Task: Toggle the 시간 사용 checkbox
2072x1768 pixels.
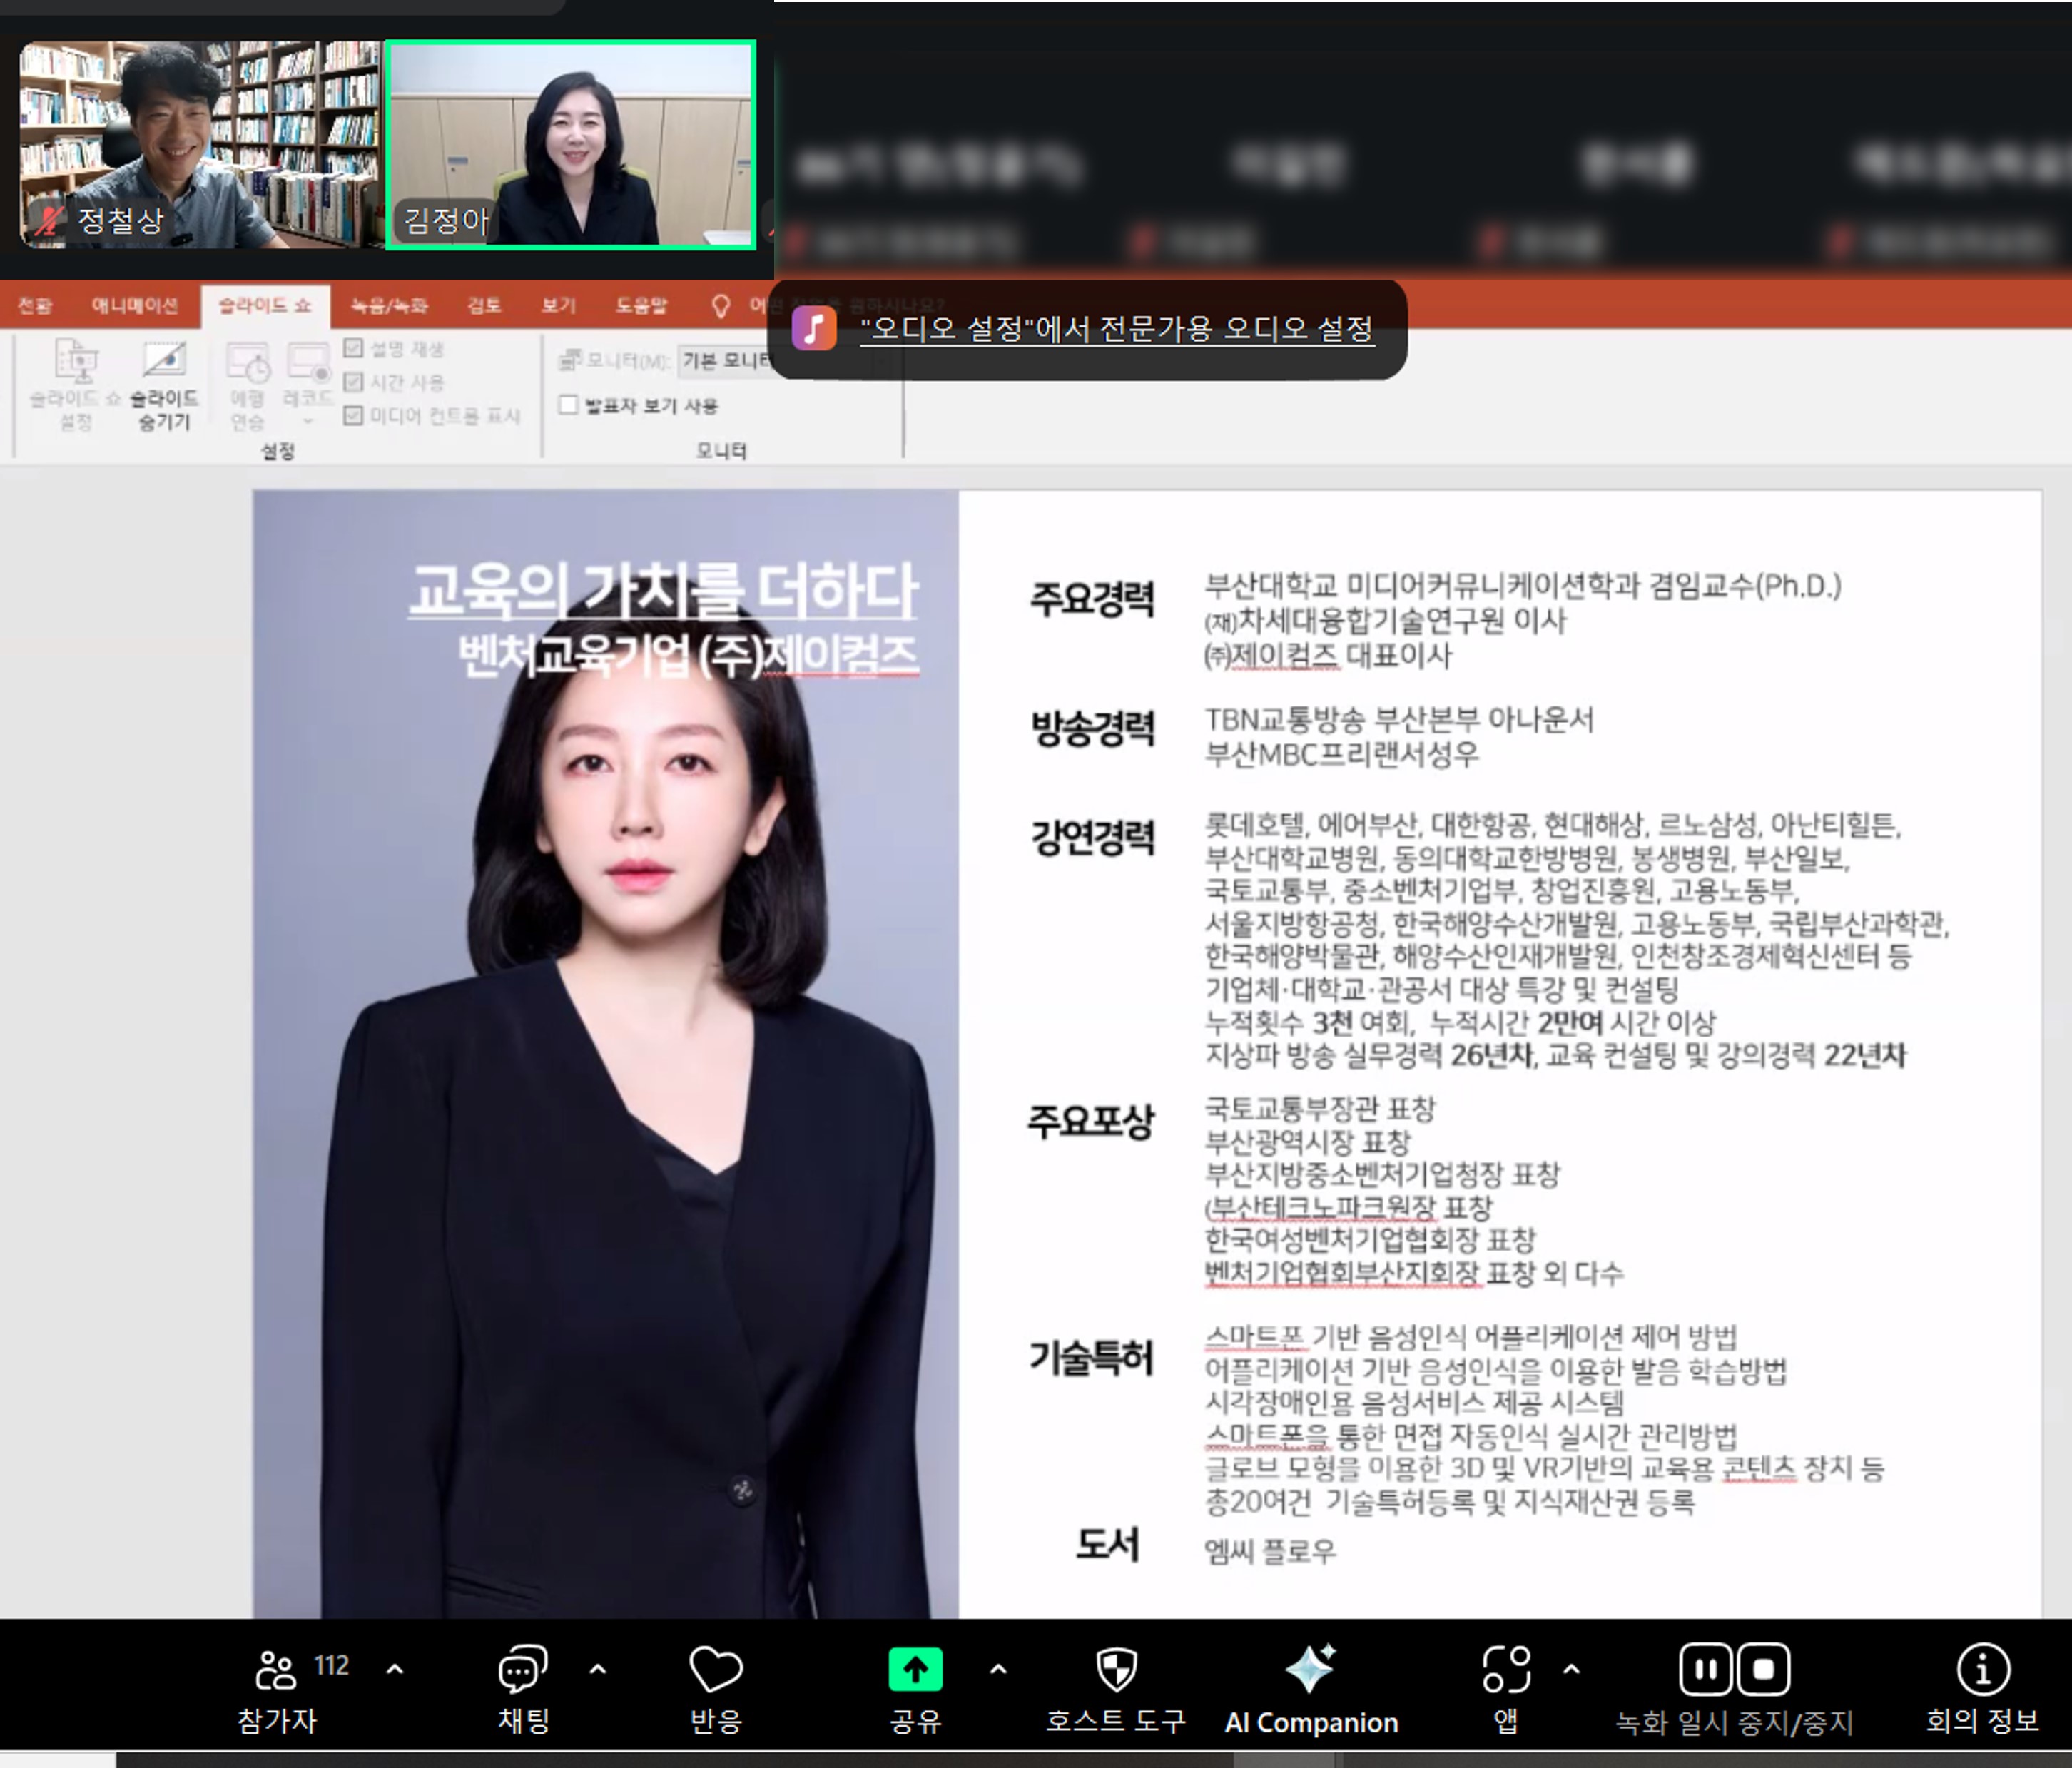Action: click(353, 382)
